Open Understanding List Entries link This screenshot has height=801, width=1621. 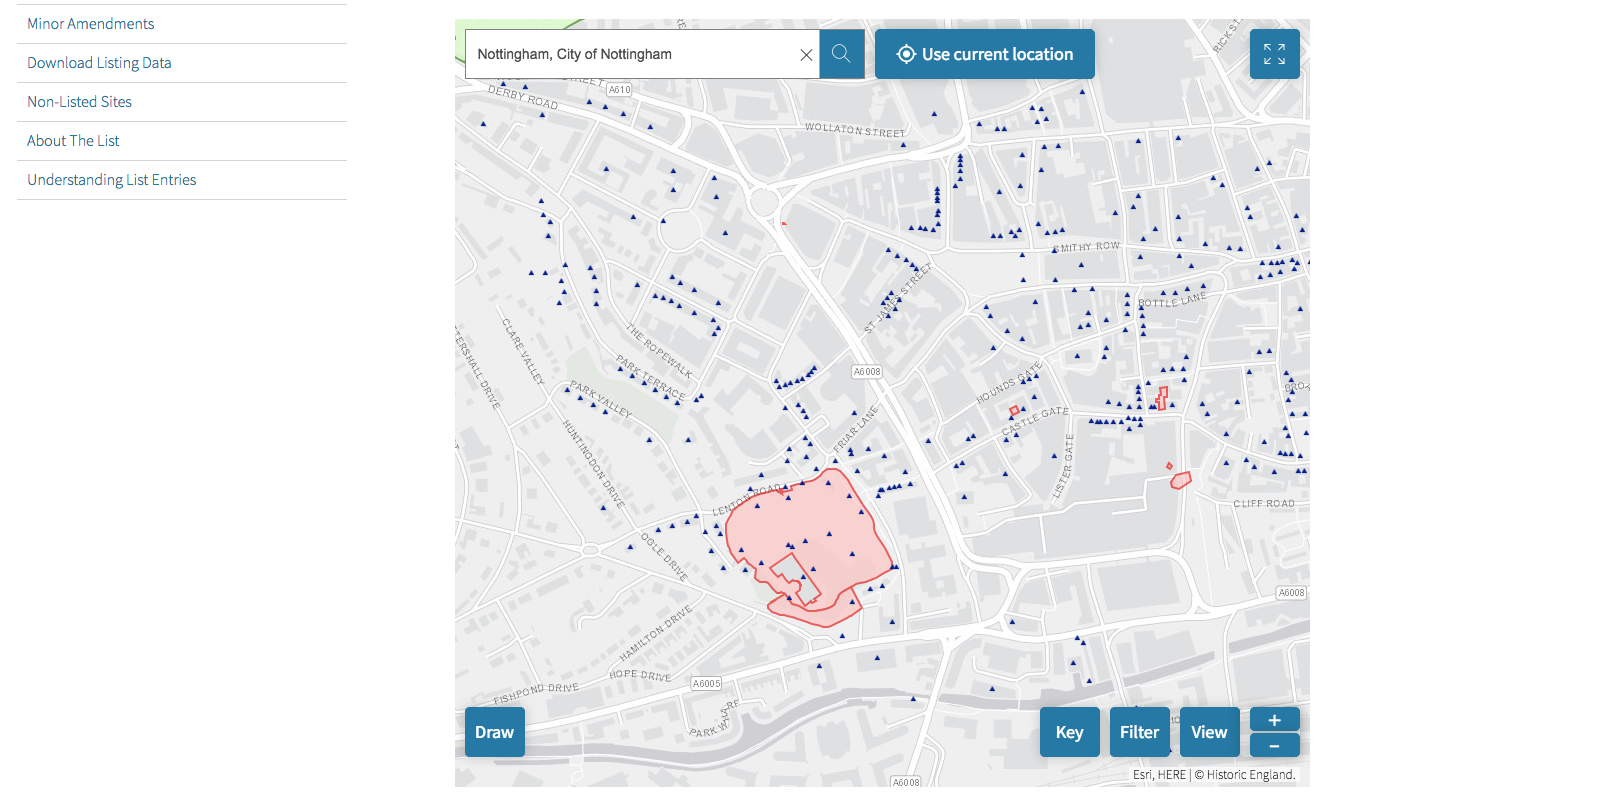coord(112,180)
